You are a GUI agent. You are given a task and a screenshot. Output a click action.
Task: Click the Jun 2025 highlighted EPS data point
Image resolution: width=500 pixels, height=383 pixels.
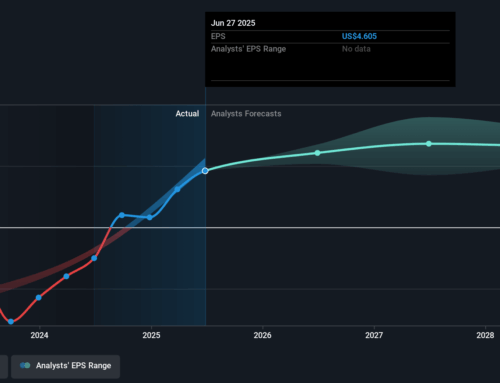click(205, 171)
